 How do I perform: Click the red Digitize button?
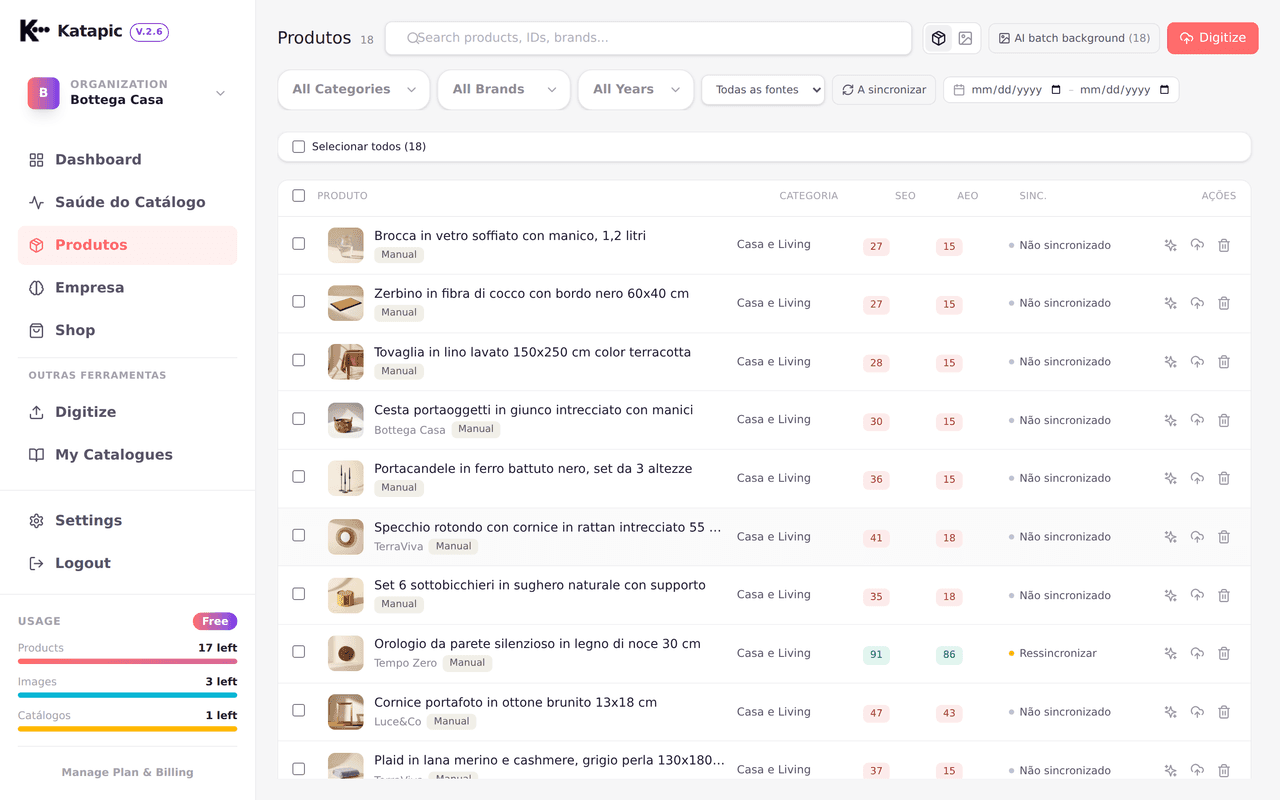click(x=1212, y=38)
